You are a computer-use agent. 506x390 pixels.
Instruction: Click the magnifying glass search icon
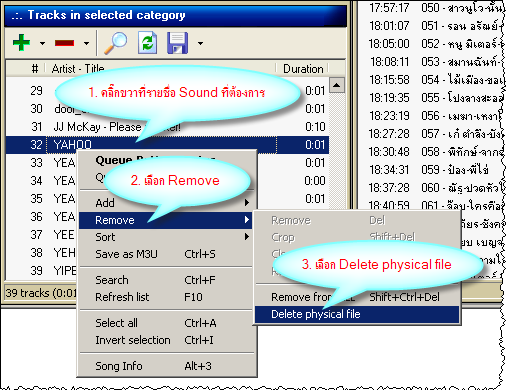click(x=115, y=43)
